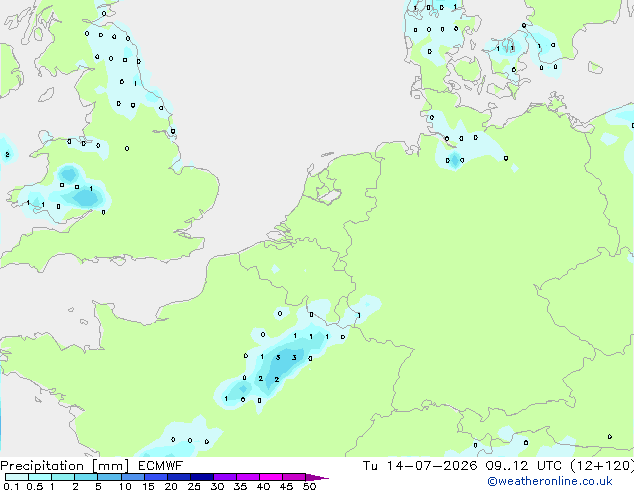Click the above-50 mm arrow tip of legend

pos(317,477)
